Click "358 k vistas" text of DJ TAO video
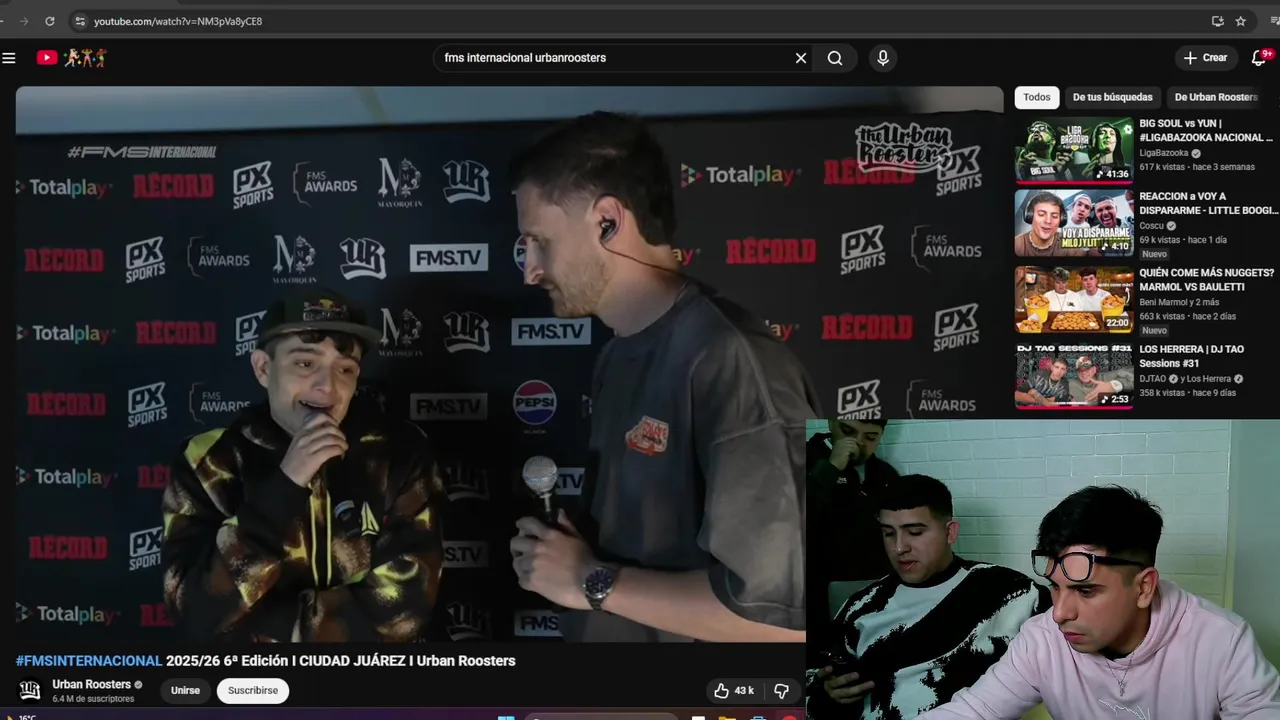Screen dimensions: 1280x720 [x=1165, y=393]
